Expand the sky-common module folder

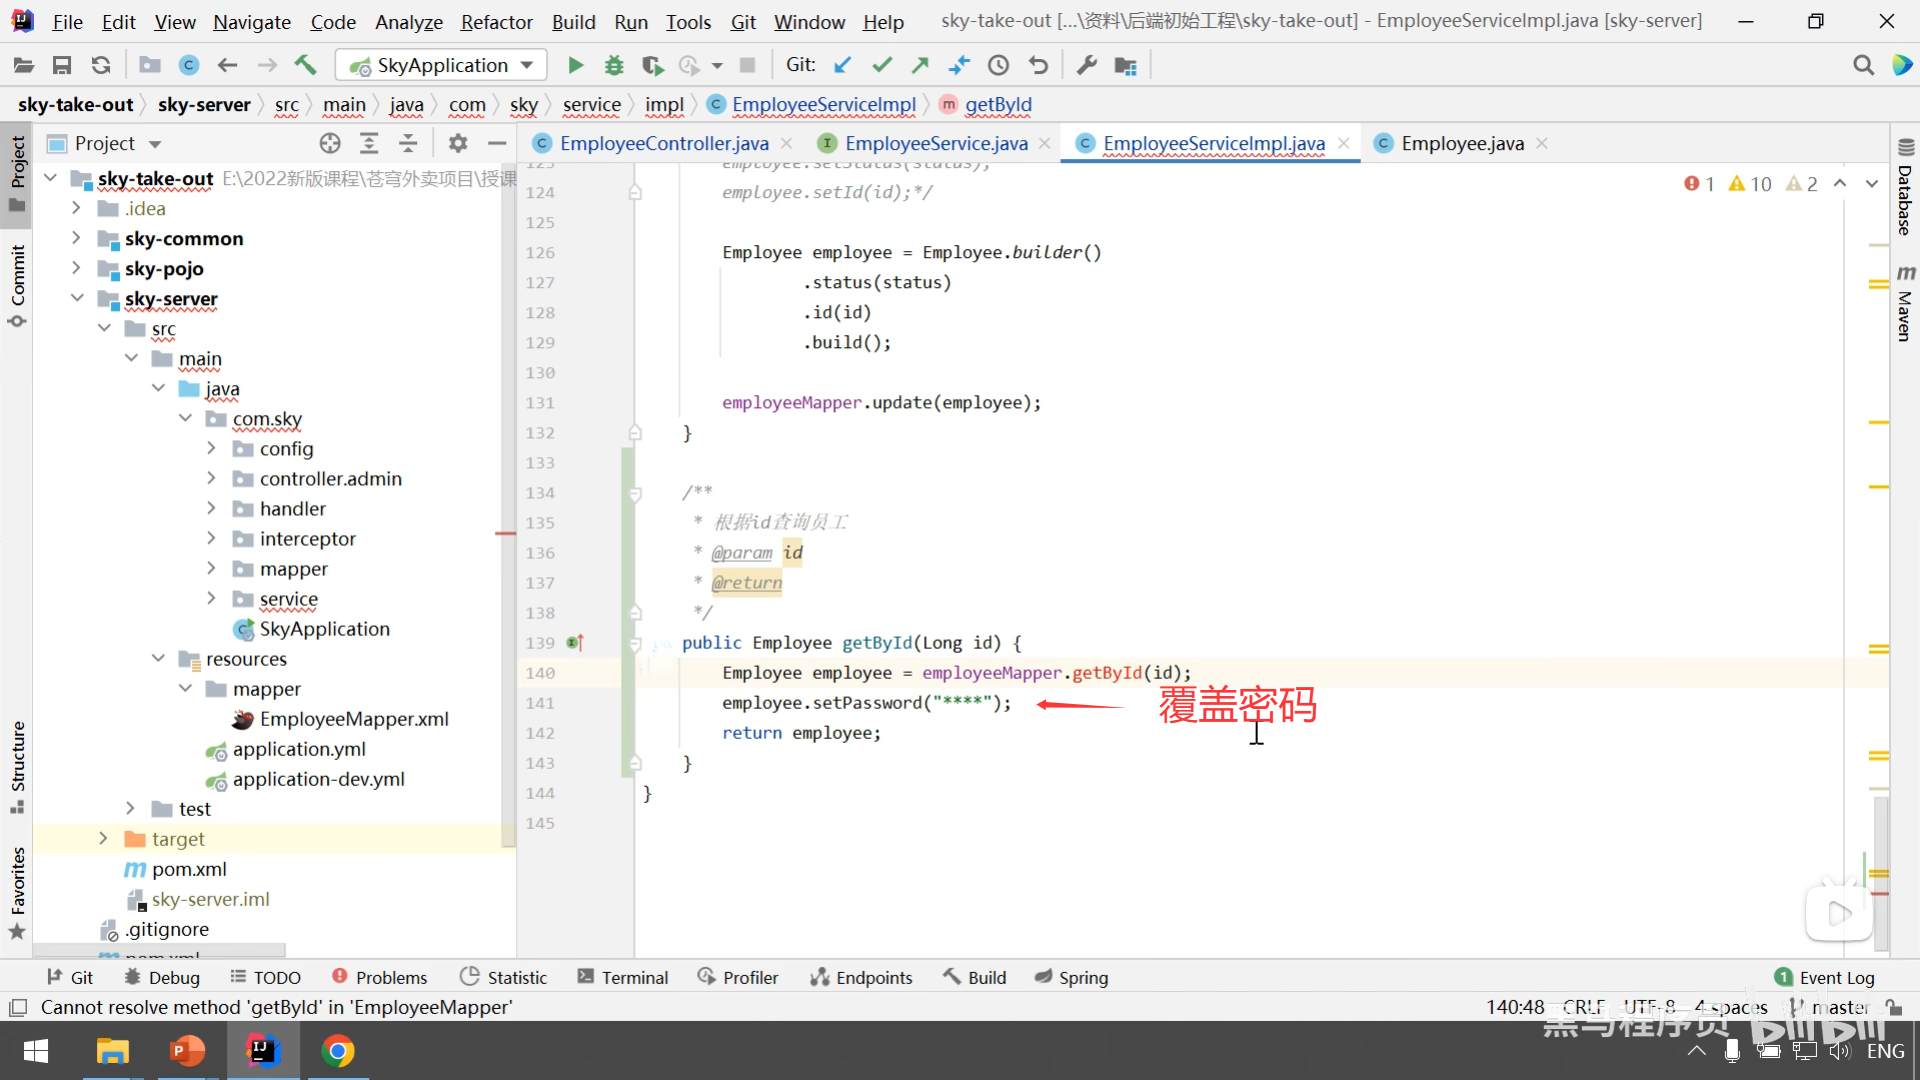(76, 239)
